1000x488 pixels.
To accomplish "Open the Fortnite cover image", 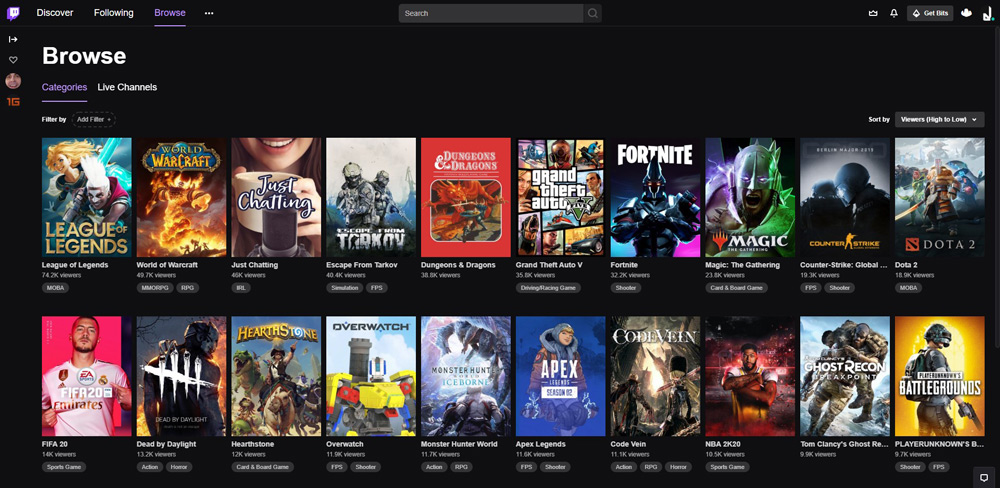I will pyautogui.click(x=655, y=197).
